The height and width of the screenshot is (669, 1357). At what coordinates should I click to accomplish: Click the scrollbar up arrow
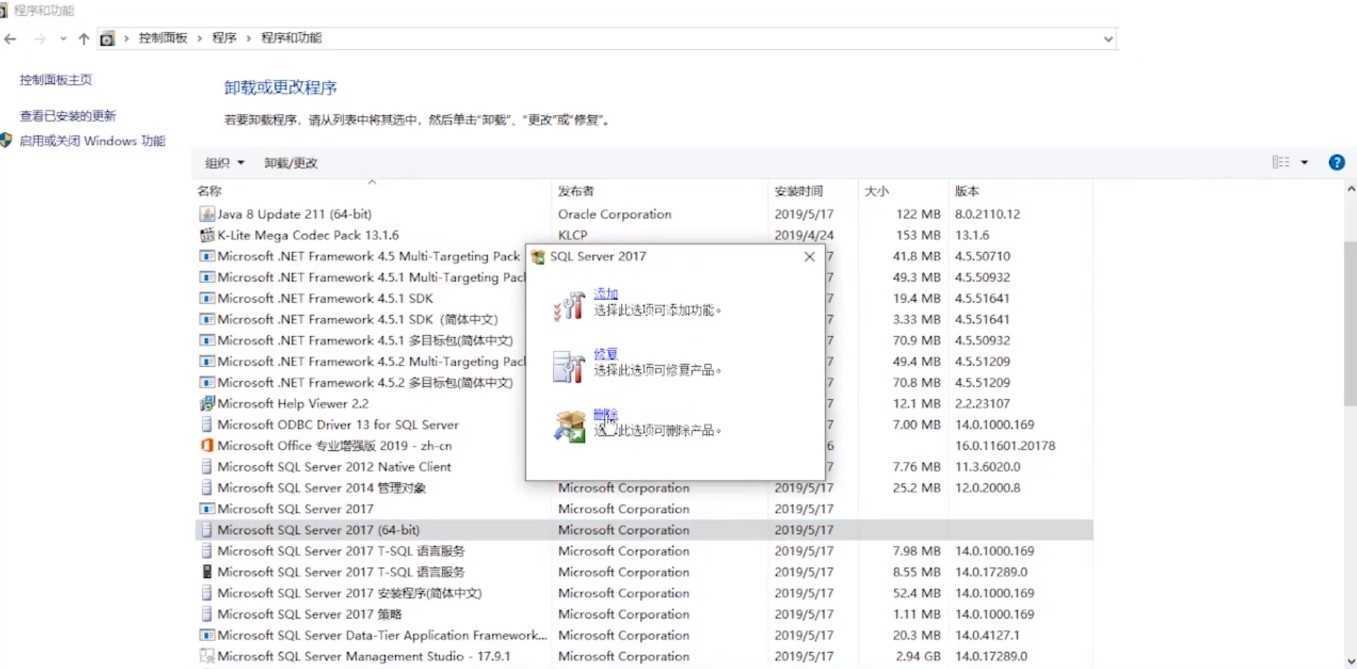click(x=1350, y=189)
